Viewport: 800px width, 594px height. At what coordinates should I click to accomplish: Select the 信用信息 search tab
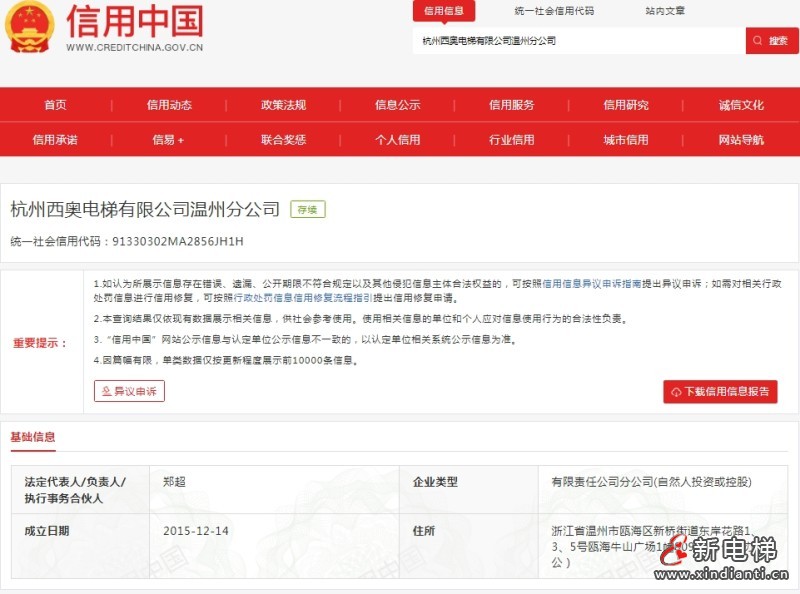click(444, 12)
